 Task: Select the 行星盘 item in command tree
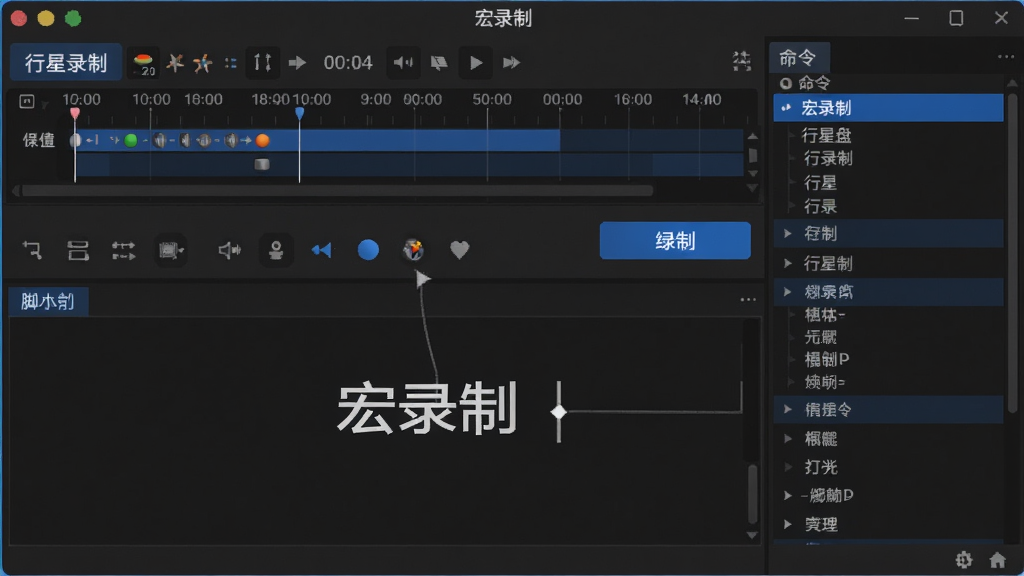pos(826,135)
